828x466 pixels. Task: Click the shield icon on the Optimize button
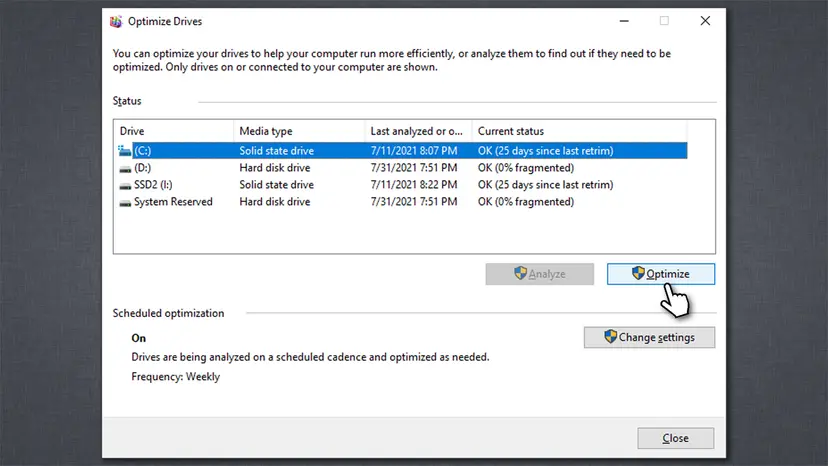638,273
